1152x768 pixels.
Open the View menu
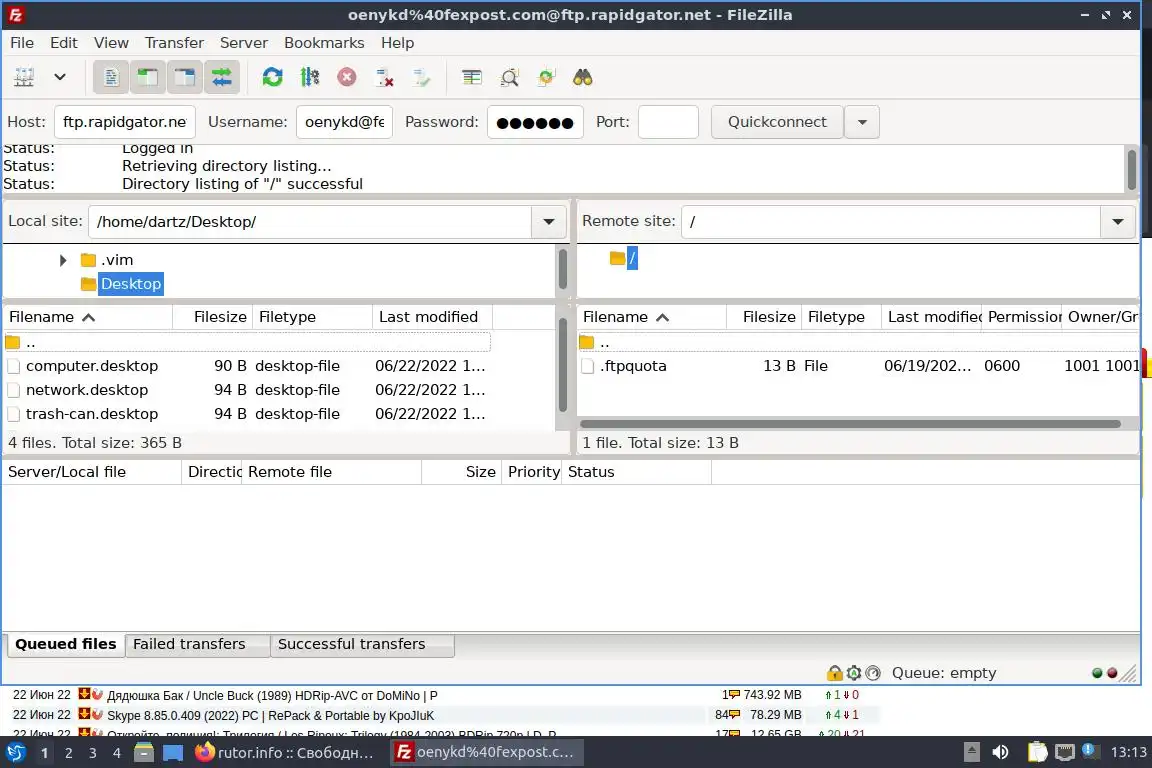coord(111,43)
